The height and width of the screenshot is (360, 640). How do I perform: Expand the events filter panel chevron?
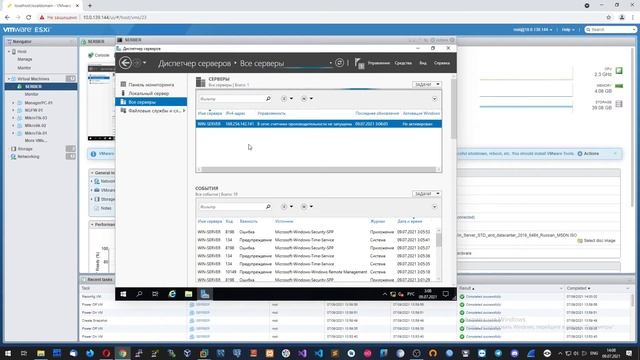(434, 207)
